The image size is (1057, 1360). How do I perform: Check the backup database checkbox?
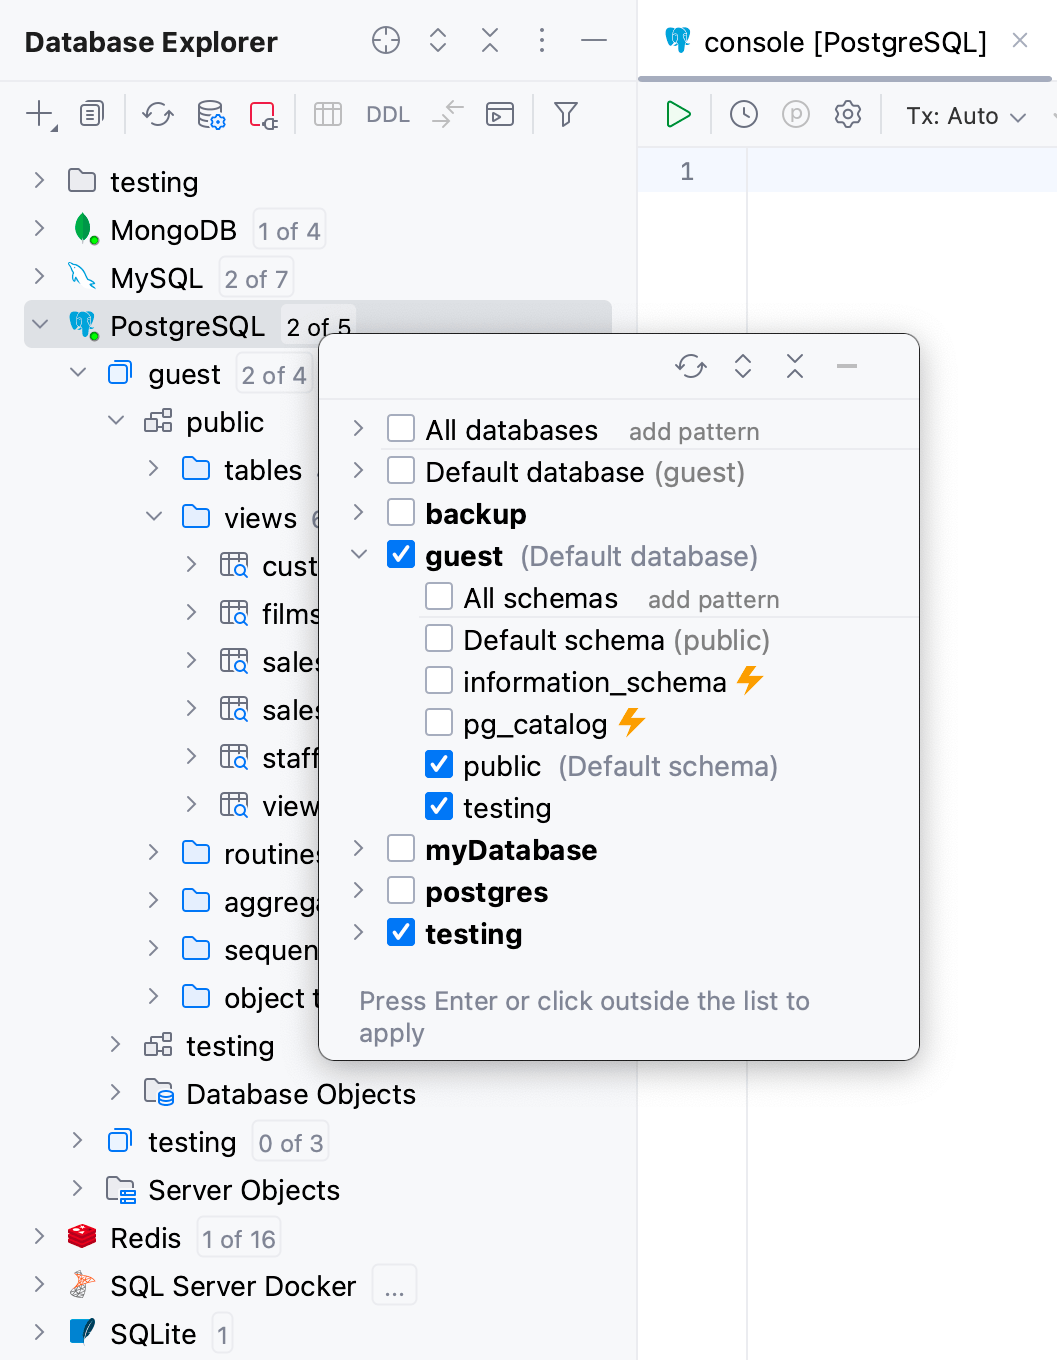click(x=401, y=512)
